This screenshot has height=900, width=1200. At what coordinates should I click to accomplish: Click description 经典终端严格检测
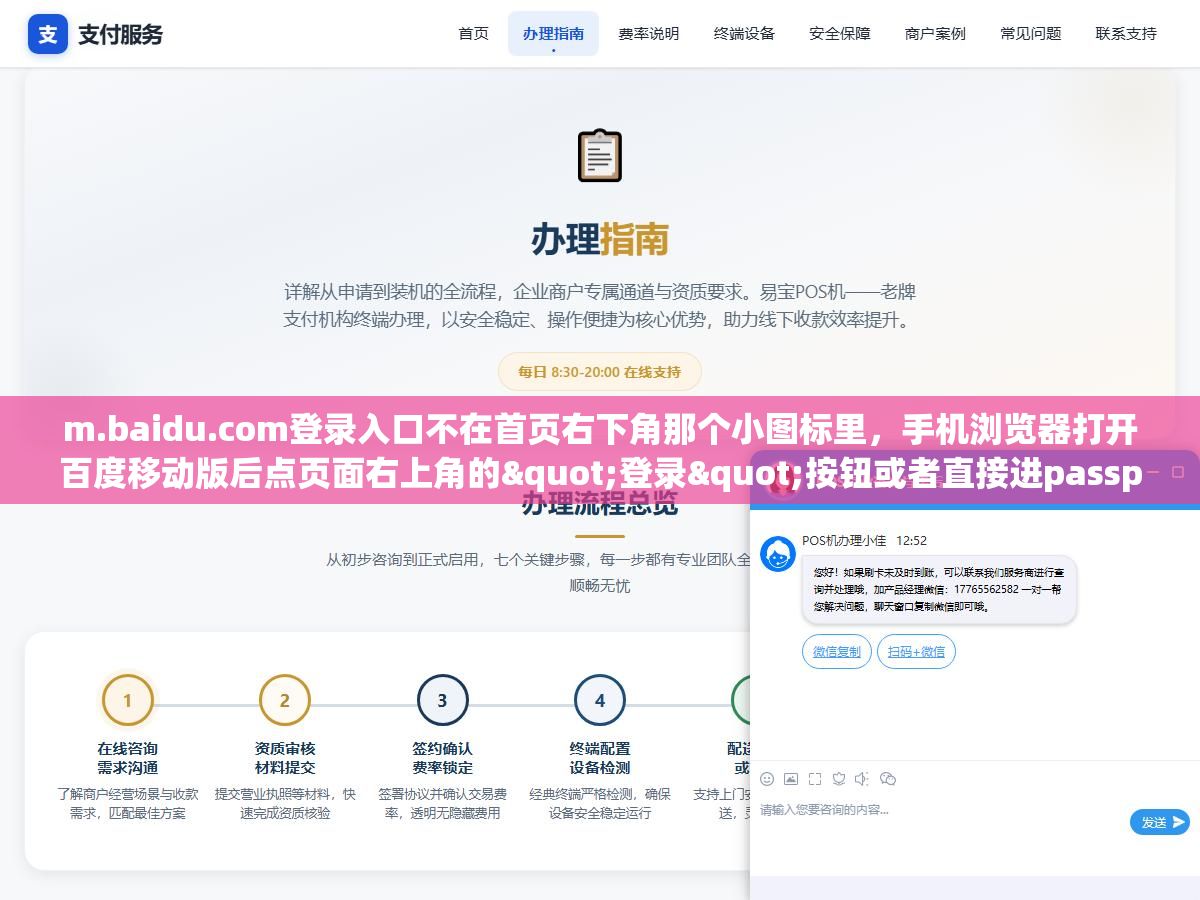(x=600, y=803)
